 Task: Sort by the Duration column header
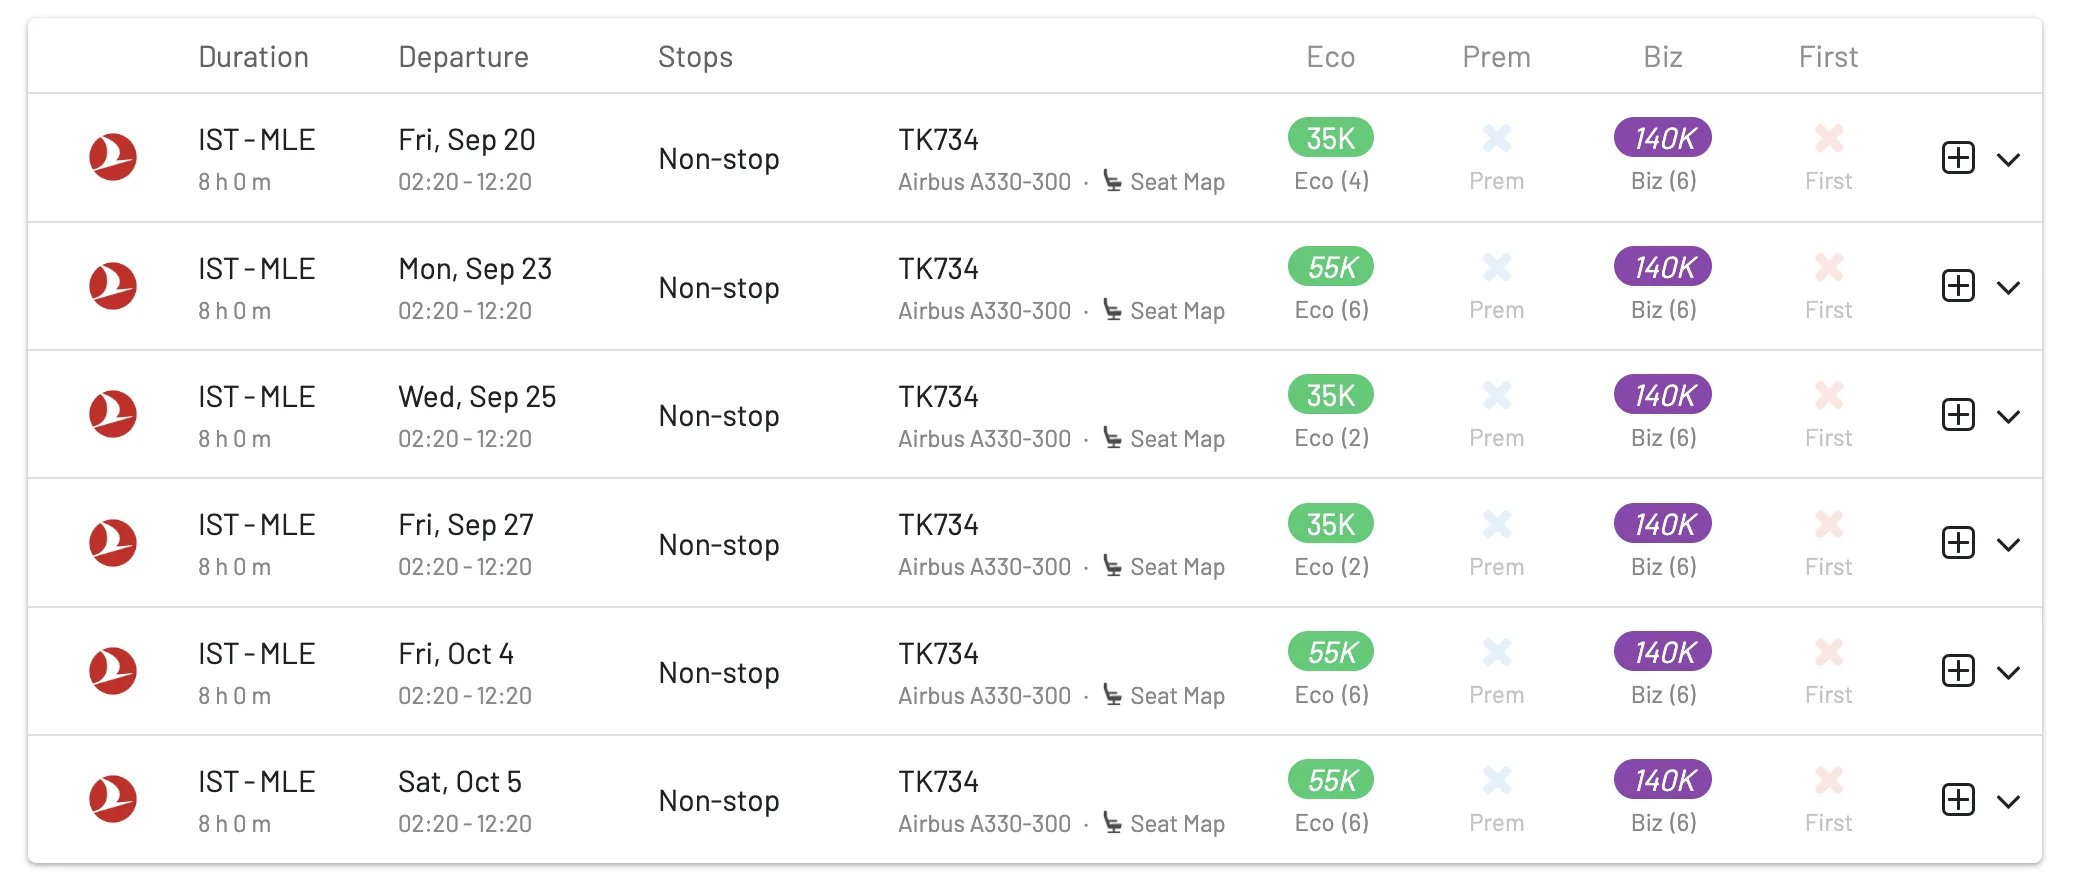pyautogui.click(x=253, y=57)
